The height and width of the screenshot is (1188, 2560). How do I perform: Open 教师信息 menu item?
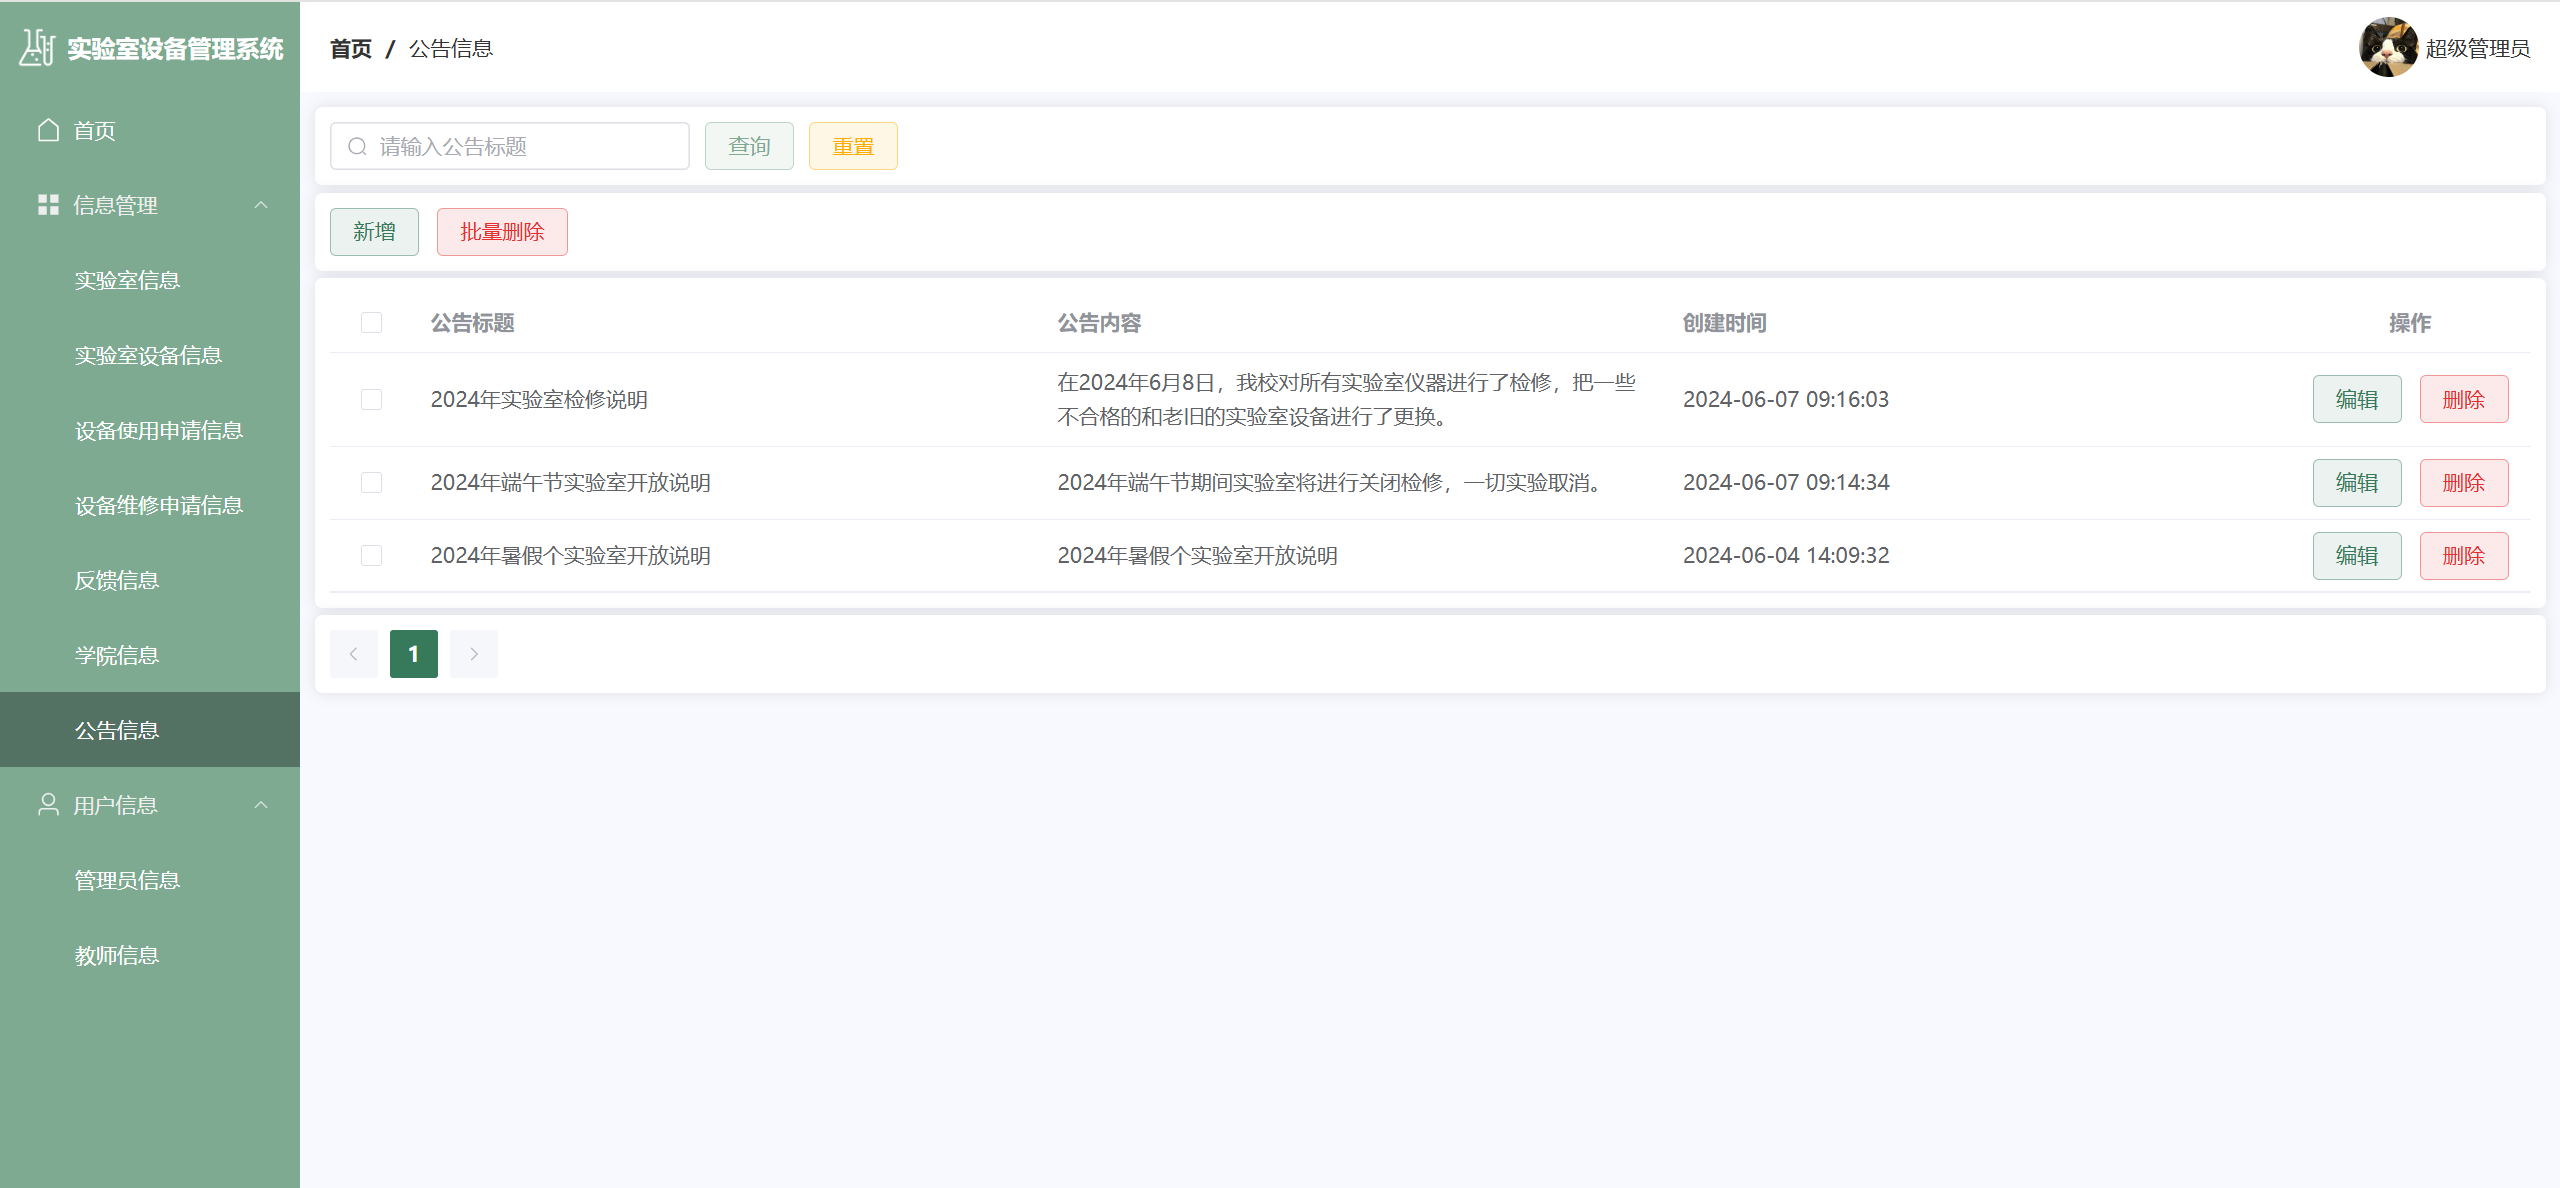pos(117,955)
